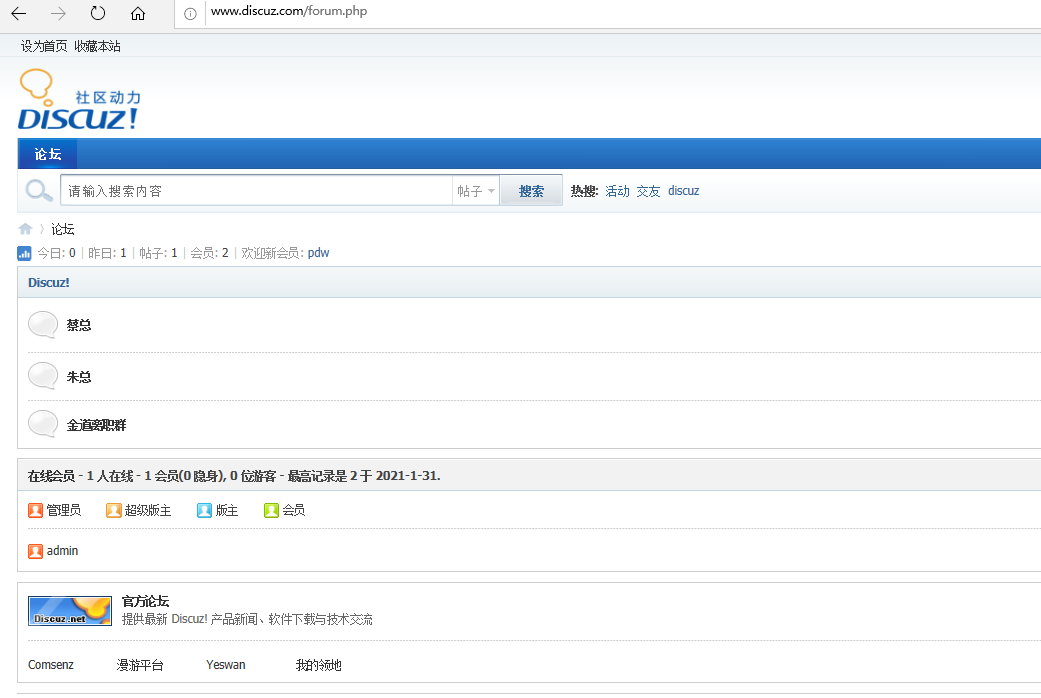Go back with the browser back arrow
1041x698 pixels.
point(19,13)
